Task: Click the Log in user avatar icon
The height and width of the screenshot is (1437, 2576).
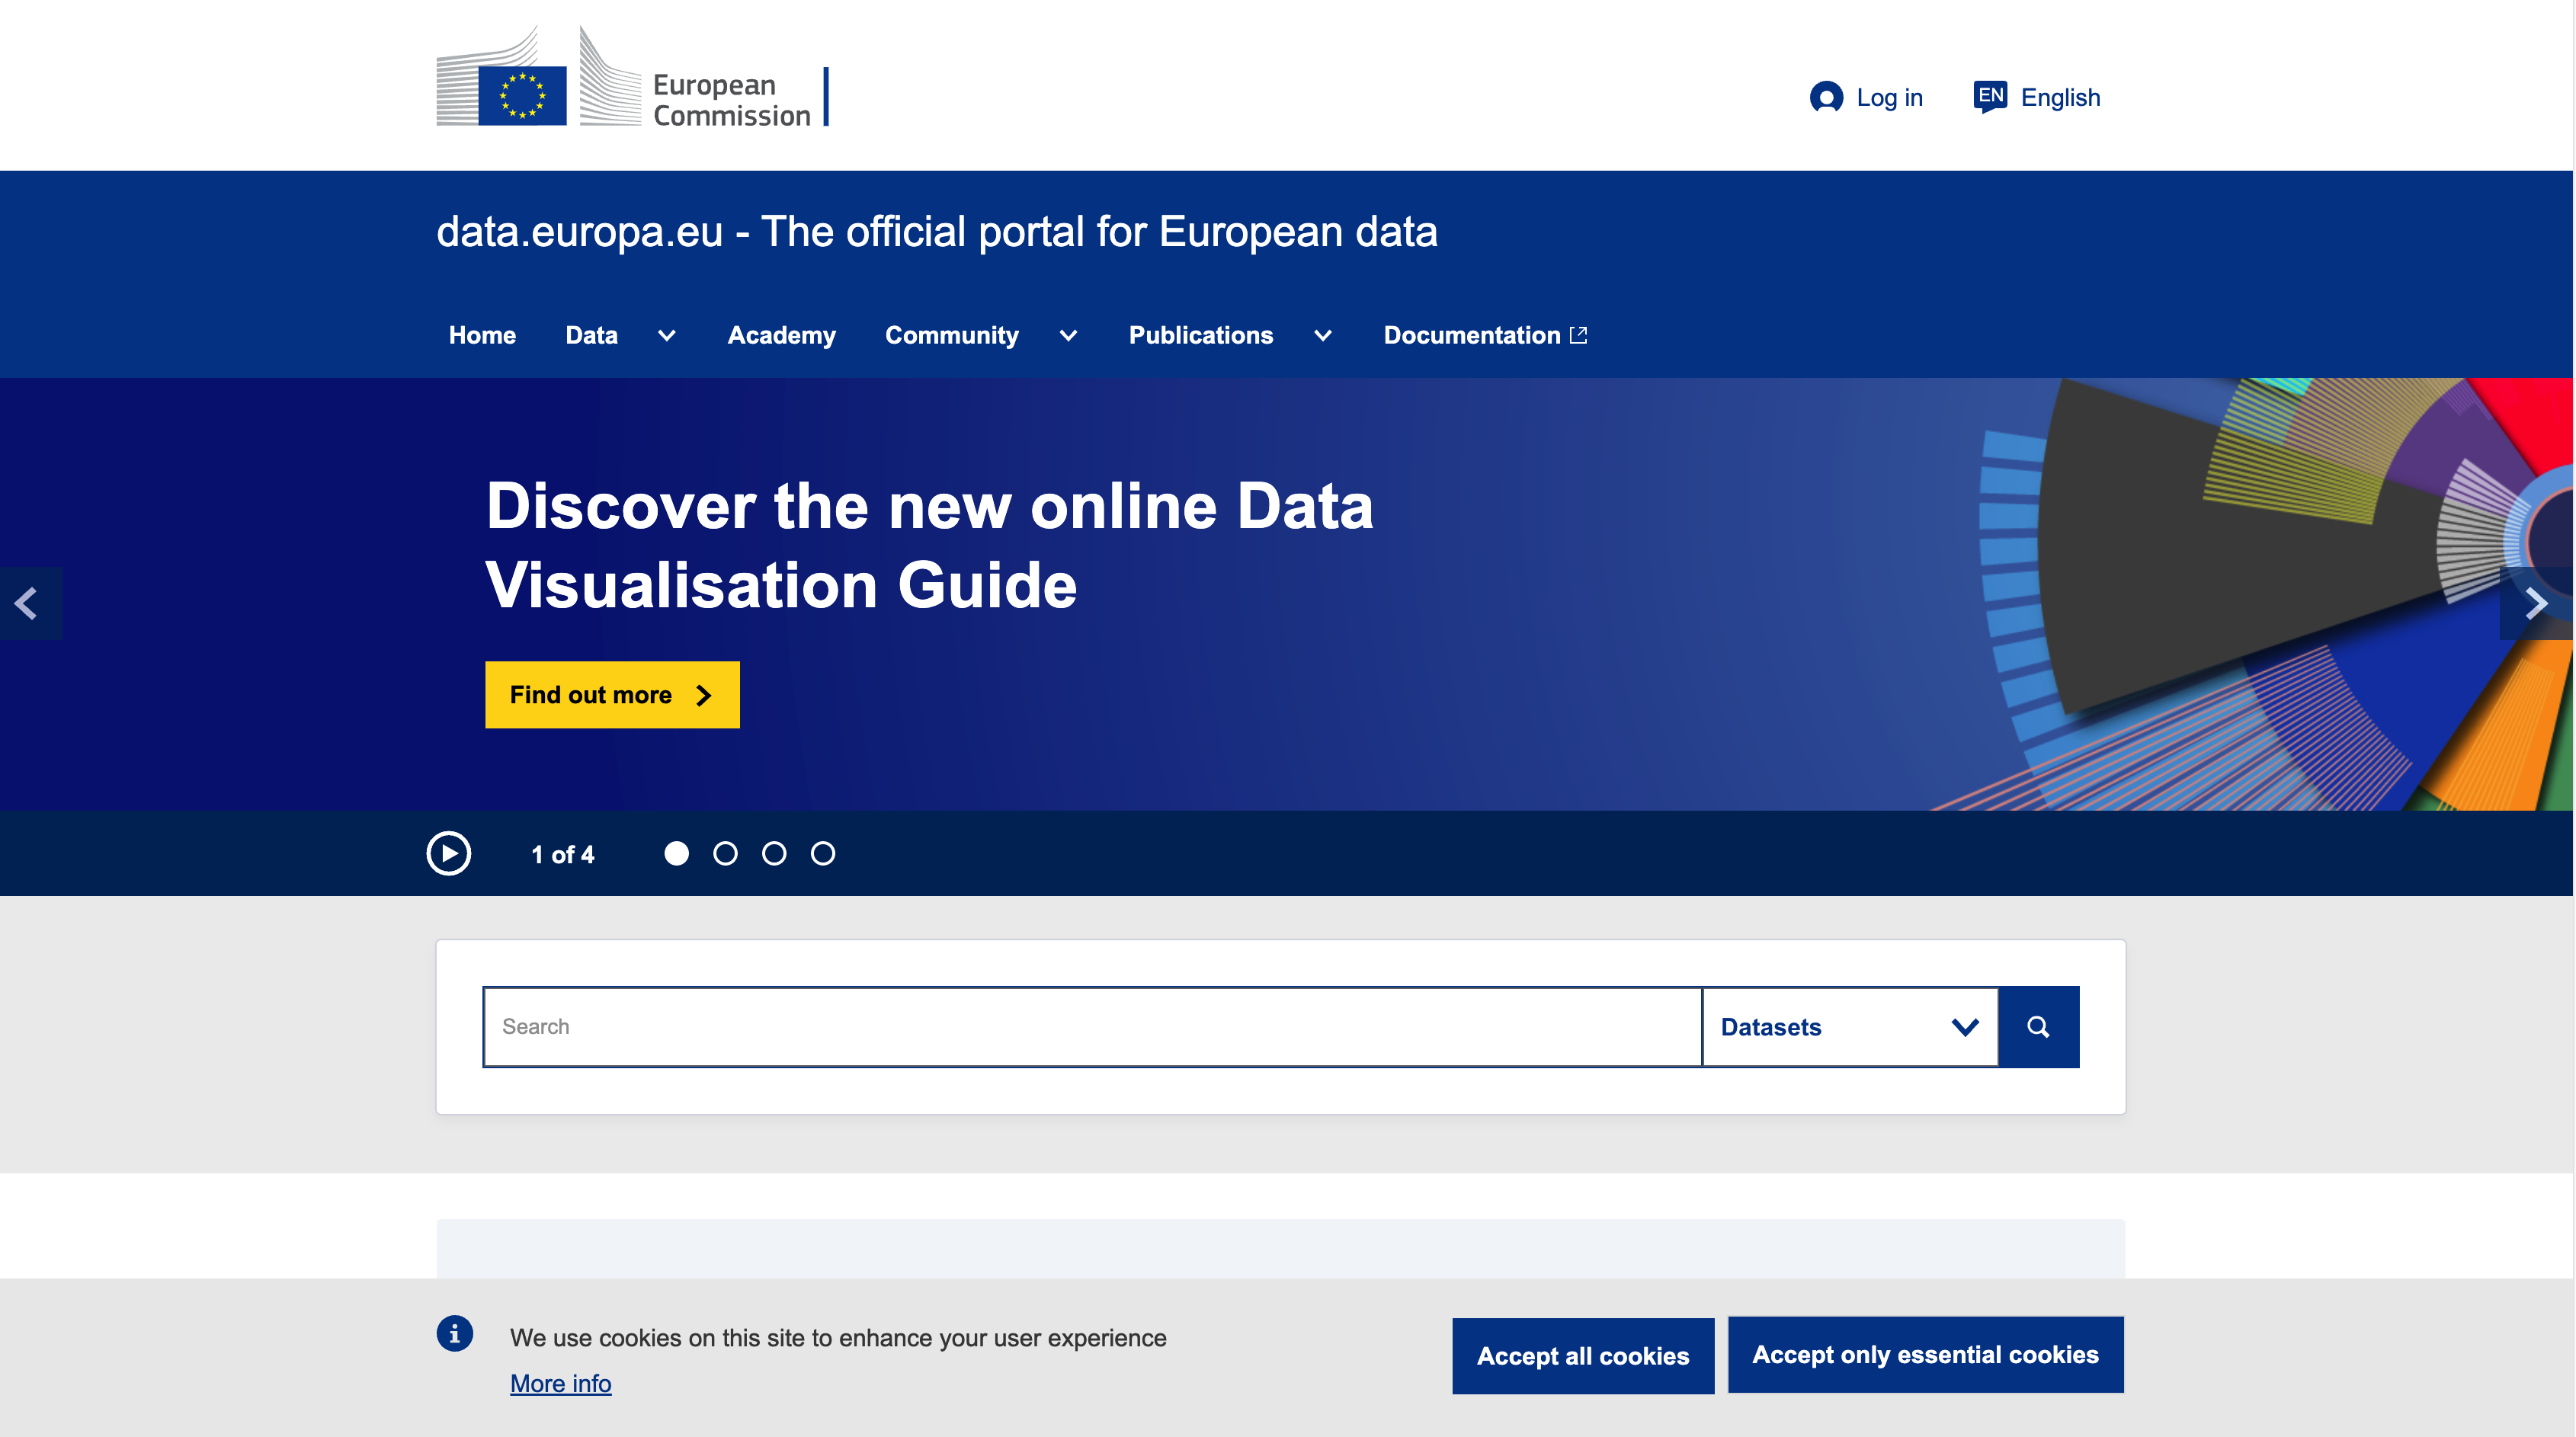Action: pyautogui.click(x=1826, y=97)
